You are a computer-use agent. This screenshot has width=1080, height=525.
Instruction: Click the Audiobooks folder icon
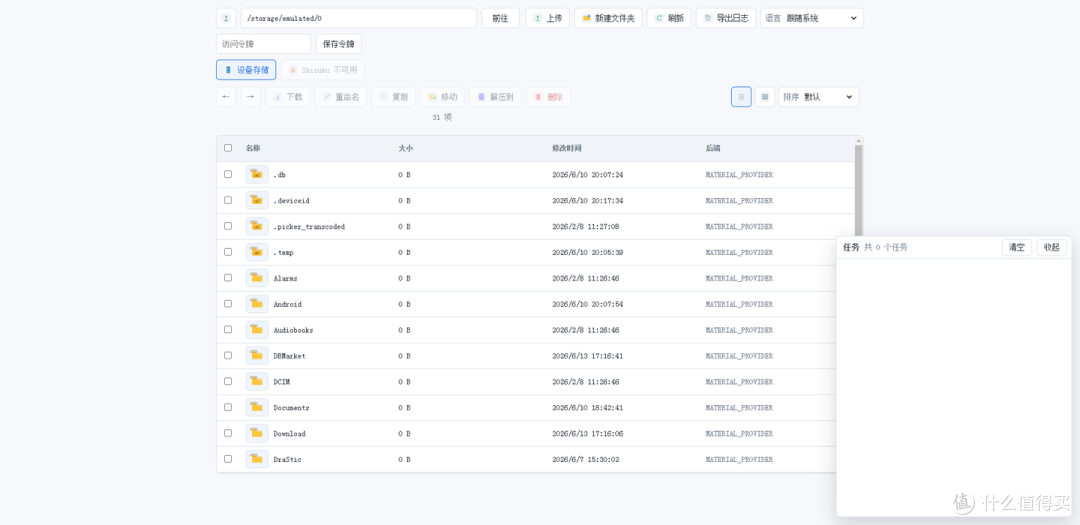(x=257, y=329)
